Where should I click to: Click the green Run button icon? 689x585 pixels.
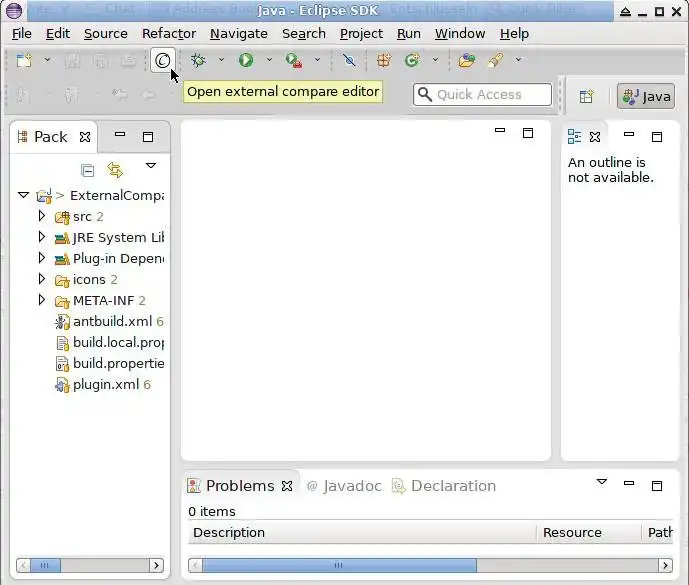point(246,60)
